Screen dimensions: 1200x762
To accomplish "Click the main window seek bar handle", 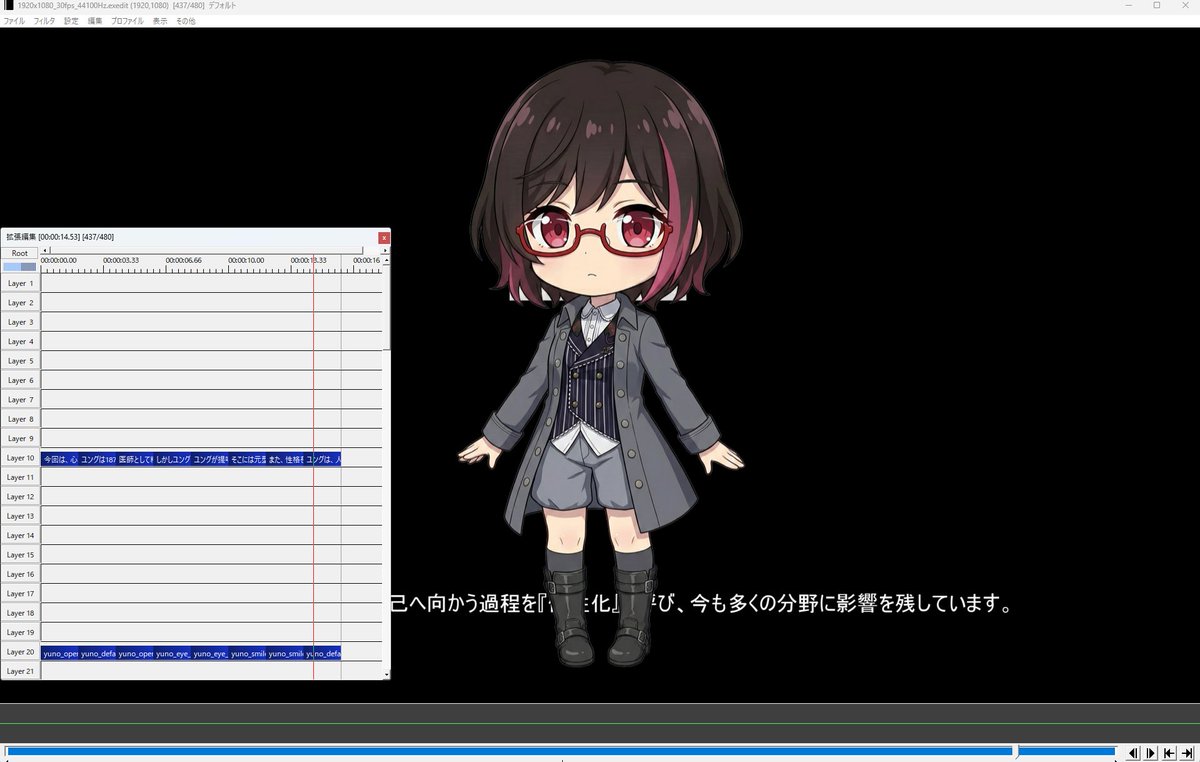I will click(x=1016, y=751).
